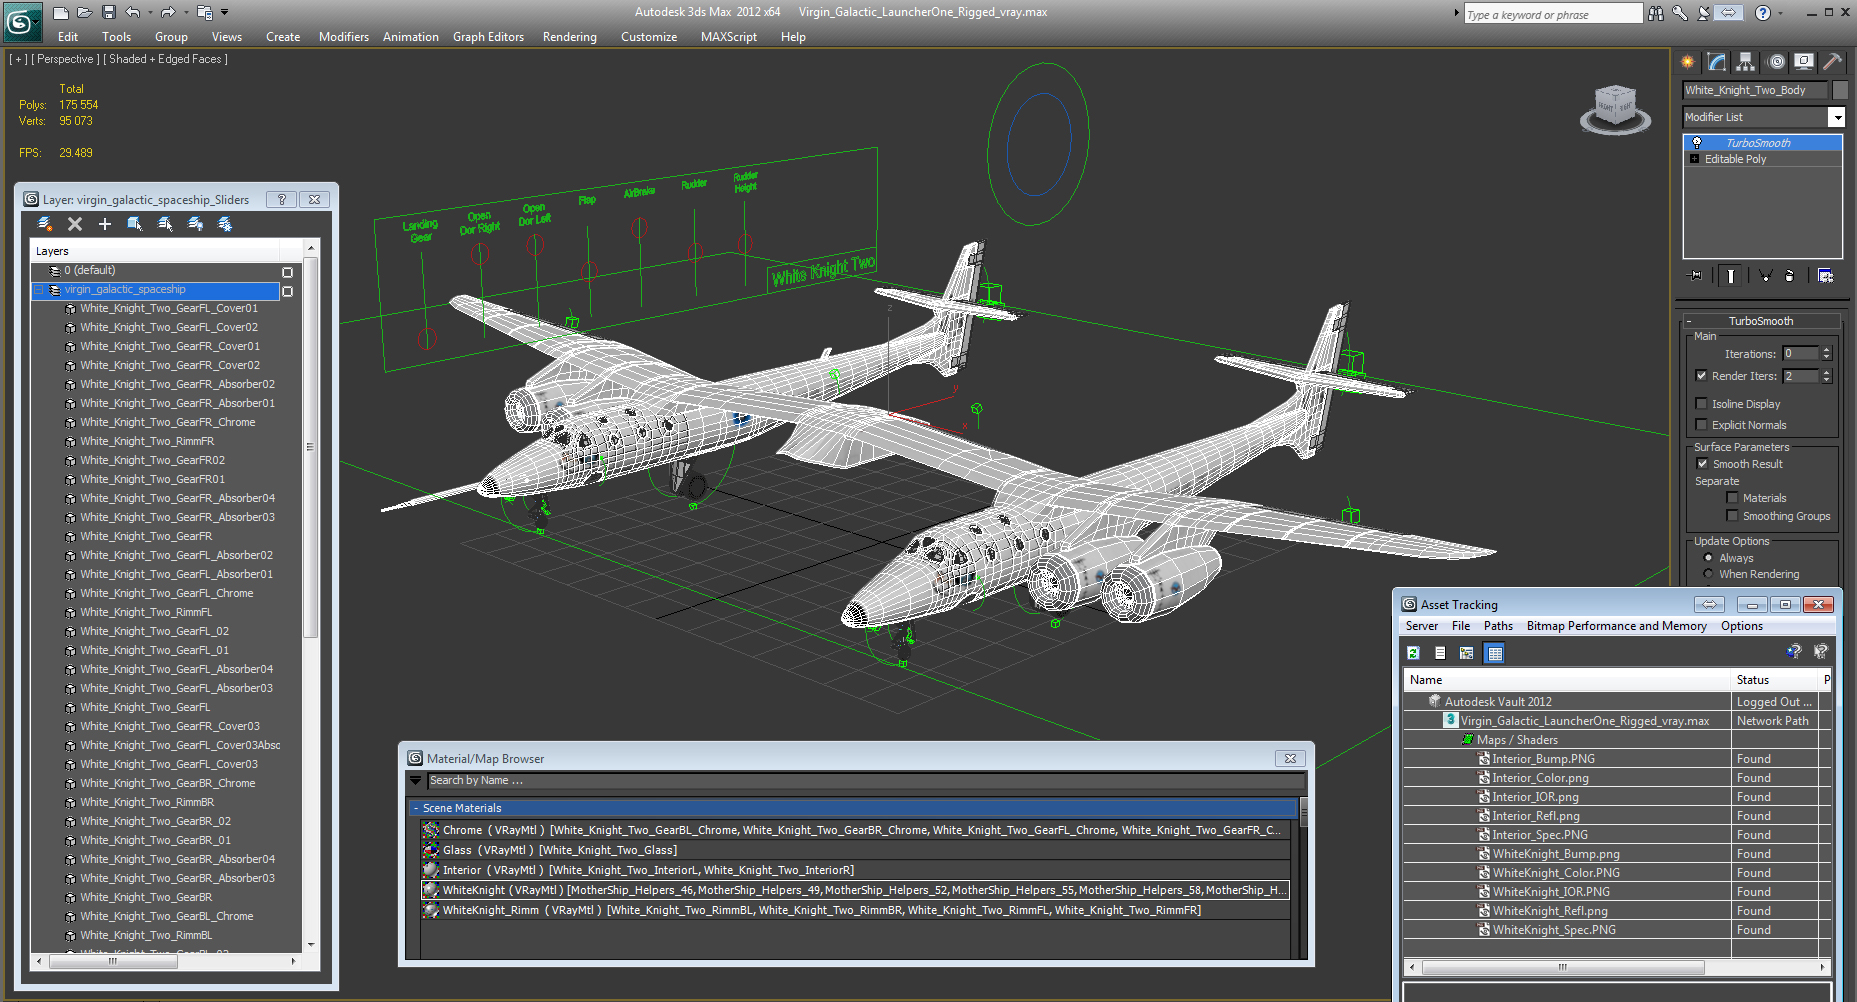Collapse the virgin_galactic_spaceship layer
This screenshot has height=1002, width=1857.
(x=40, y=290)
